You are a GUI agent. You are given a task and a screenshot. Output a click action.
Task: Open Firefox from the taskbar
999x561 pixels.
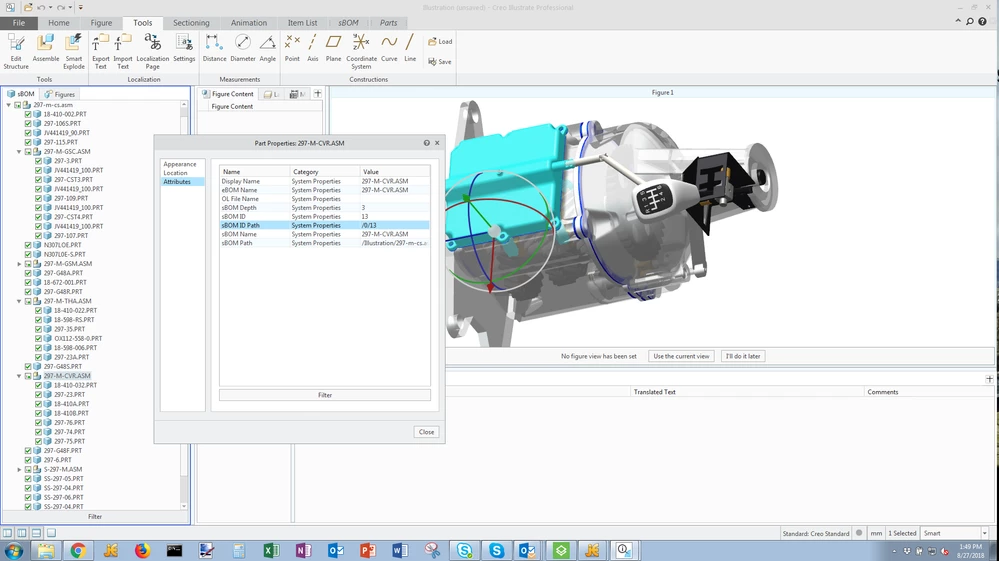tap(142, 550)
